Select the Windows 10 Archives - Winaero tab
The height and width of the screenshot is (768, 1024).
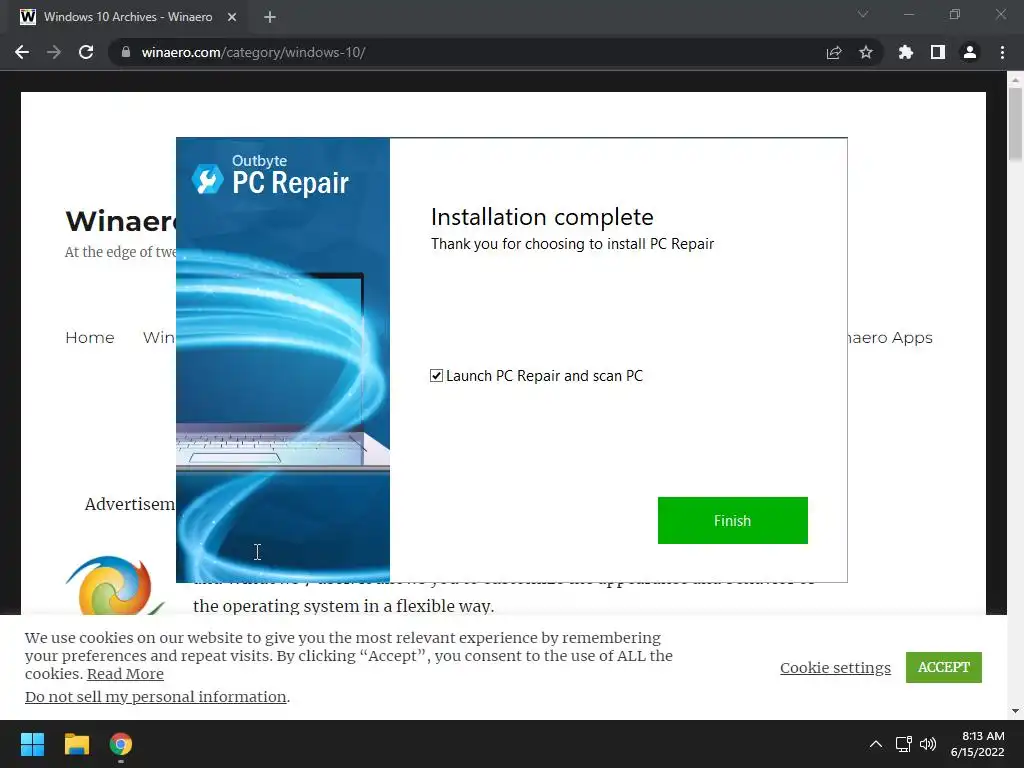127,17
